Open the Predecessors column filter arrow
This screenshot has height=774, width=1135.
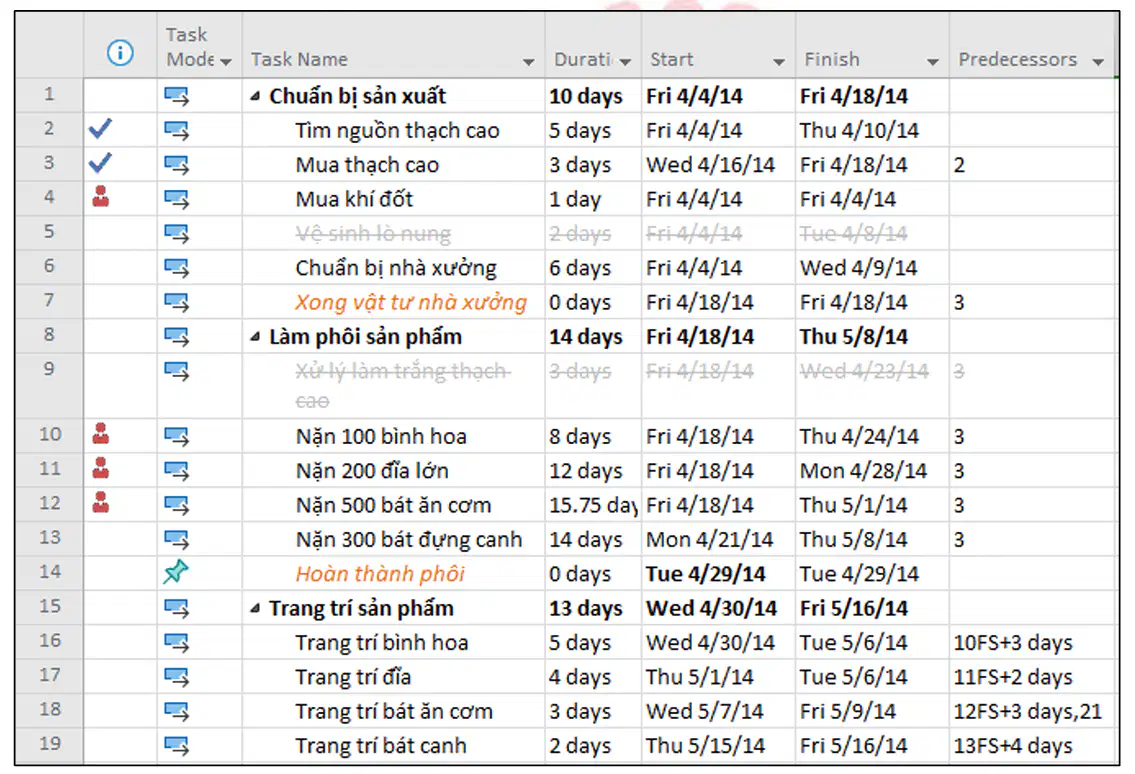point(1098,62)
